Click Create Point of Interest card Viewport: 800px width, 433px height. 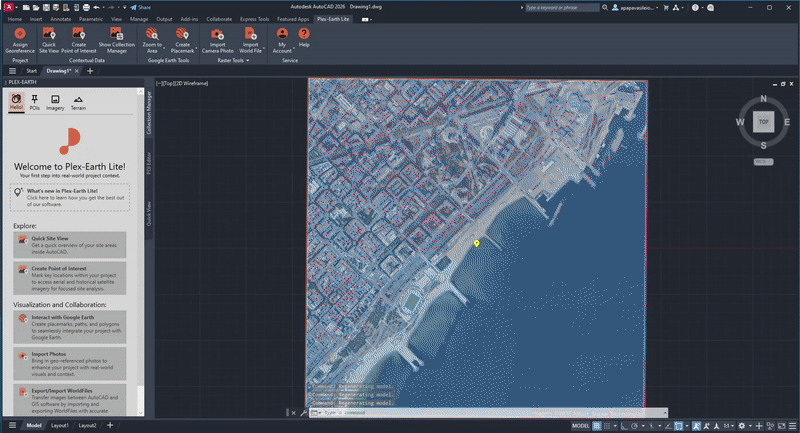70,278
